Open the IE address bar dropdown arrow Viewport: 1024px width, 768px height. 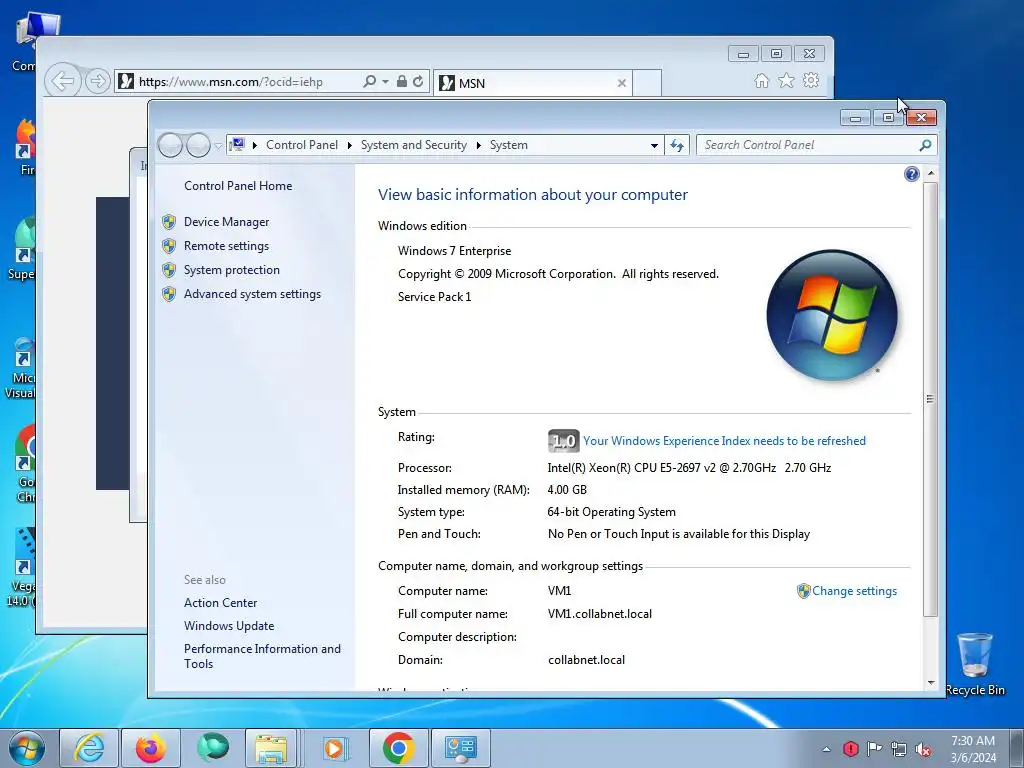click(x=385, y=82)
